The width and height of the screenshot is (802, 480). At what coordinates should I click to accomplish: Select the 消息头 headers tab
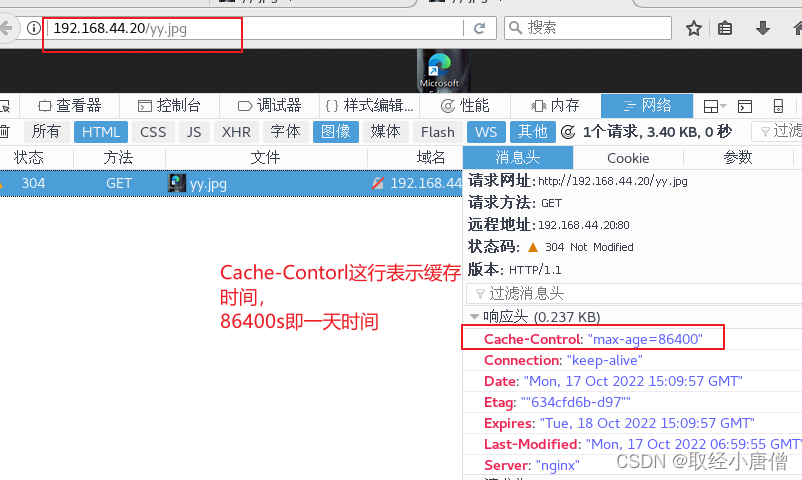coord(518,157)
